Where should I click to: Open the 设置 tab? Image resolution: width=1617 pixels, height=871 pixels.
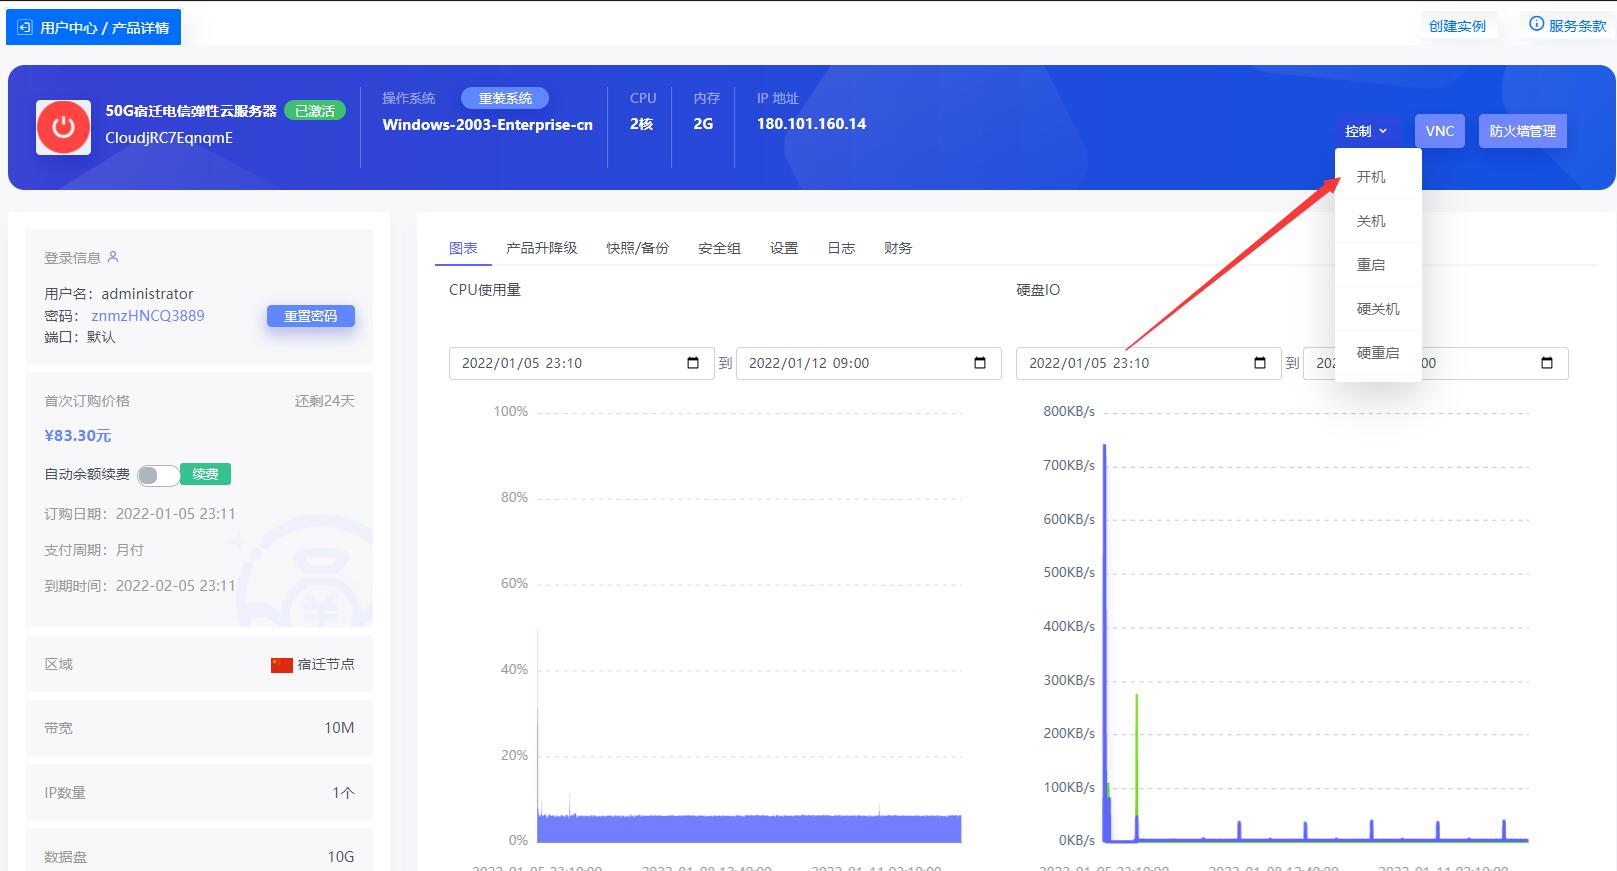click(784, 248)
